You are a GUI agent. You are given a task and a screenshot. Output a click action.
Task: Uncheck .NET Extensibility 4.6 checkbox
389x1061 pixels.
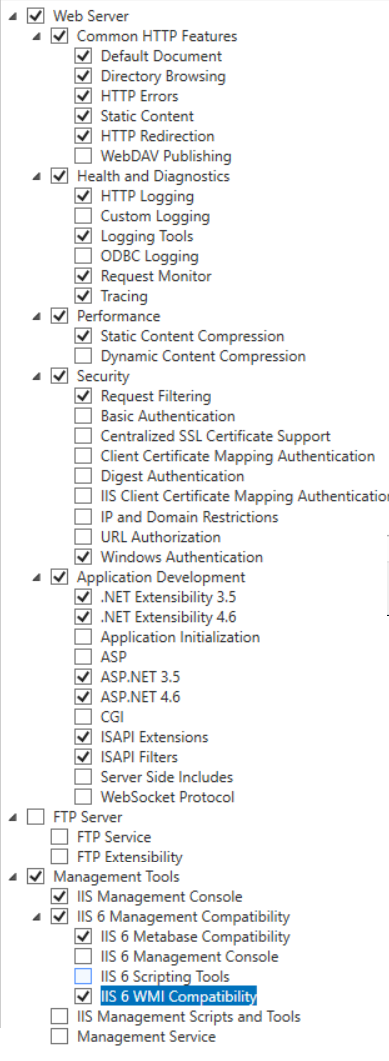pyautogui.click(x=83, y=616)
